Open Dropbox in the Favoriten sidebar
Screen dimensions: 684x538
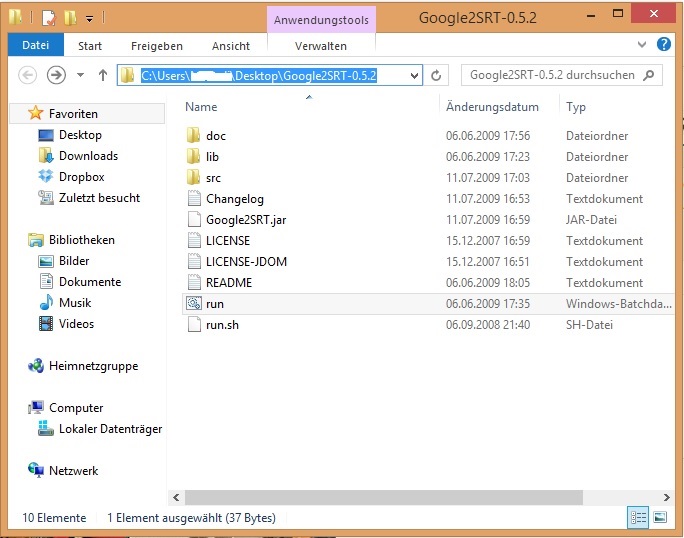81,177
